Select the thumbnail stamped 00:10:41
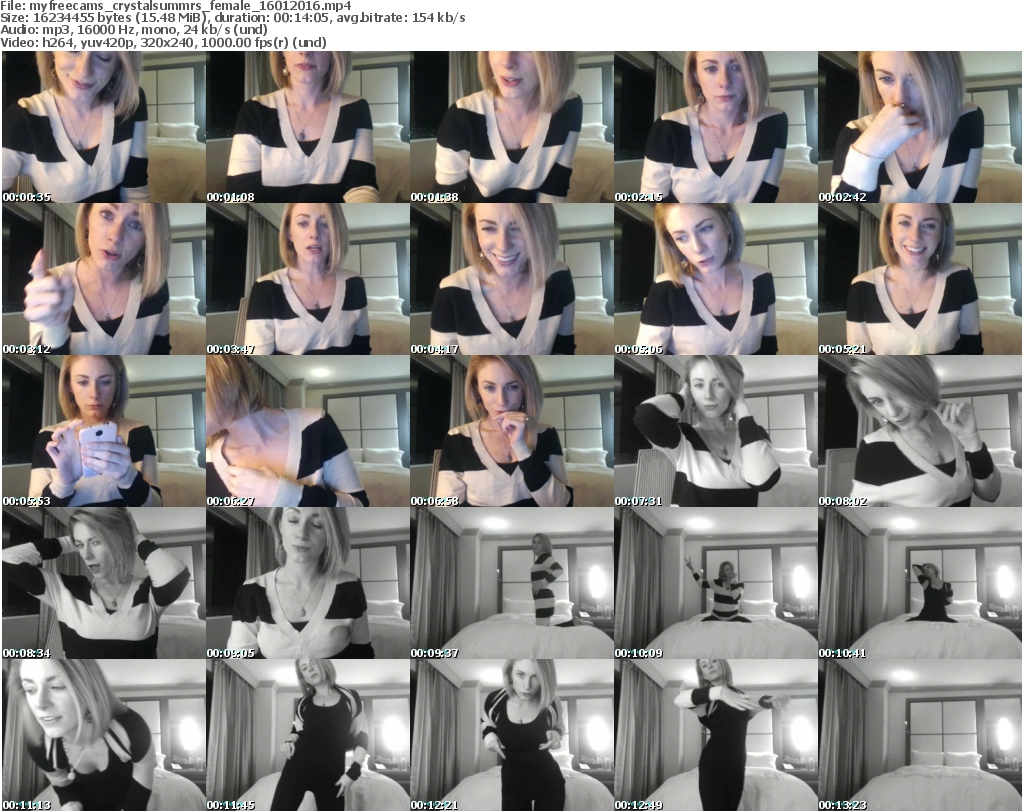Viewport: 1024px width, 811px height. click(x=920, y=584)
